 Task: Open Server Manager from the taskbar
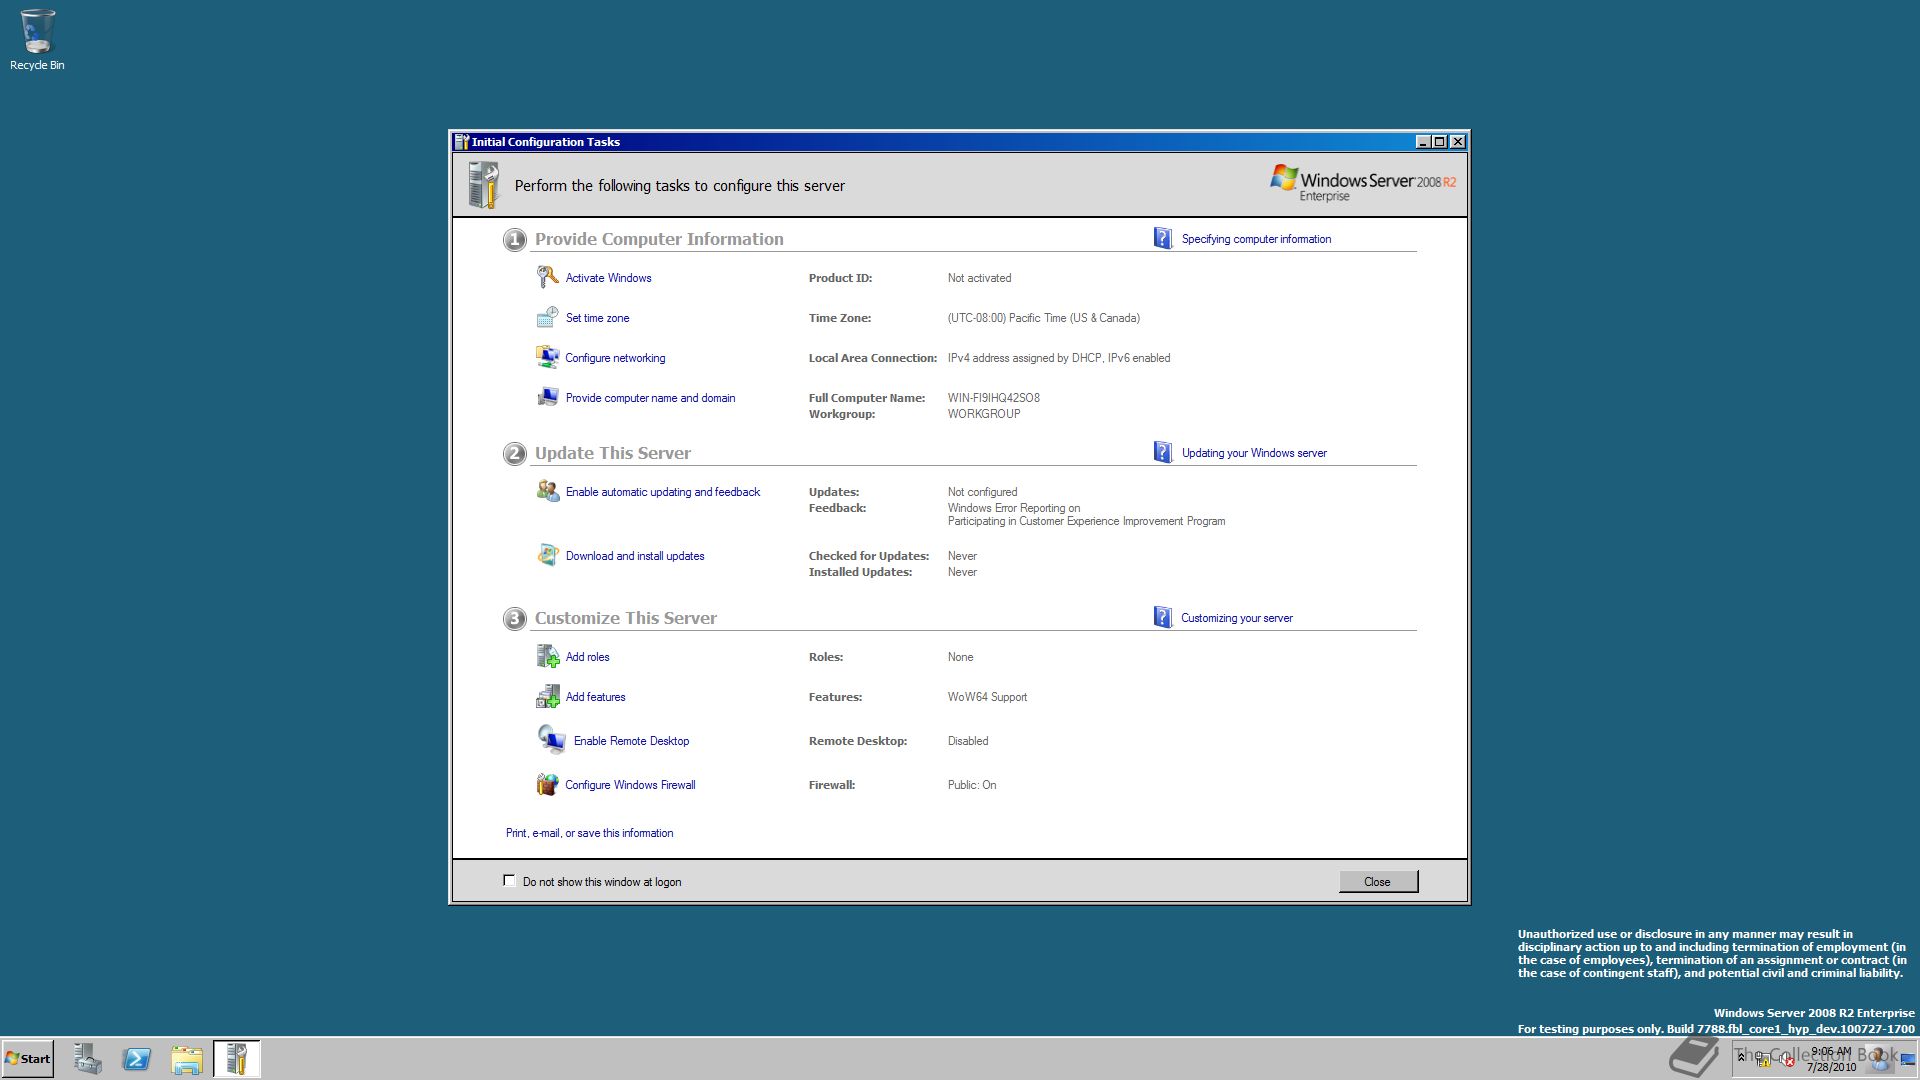pyautogui.click(x=87, y=1059)
